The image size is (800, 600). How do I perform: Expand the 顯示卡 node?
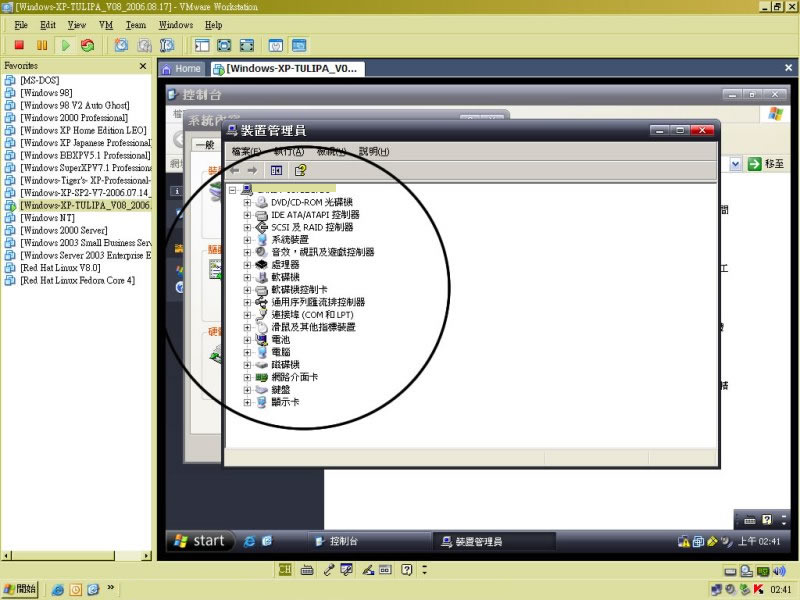click(247, 403)
